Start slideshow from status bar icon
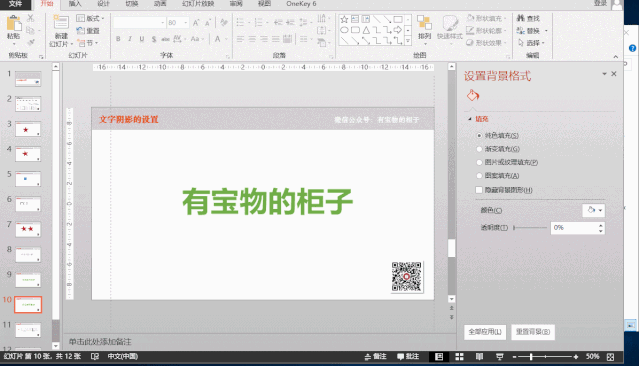 pyautogui.click(x=499, y=357)
